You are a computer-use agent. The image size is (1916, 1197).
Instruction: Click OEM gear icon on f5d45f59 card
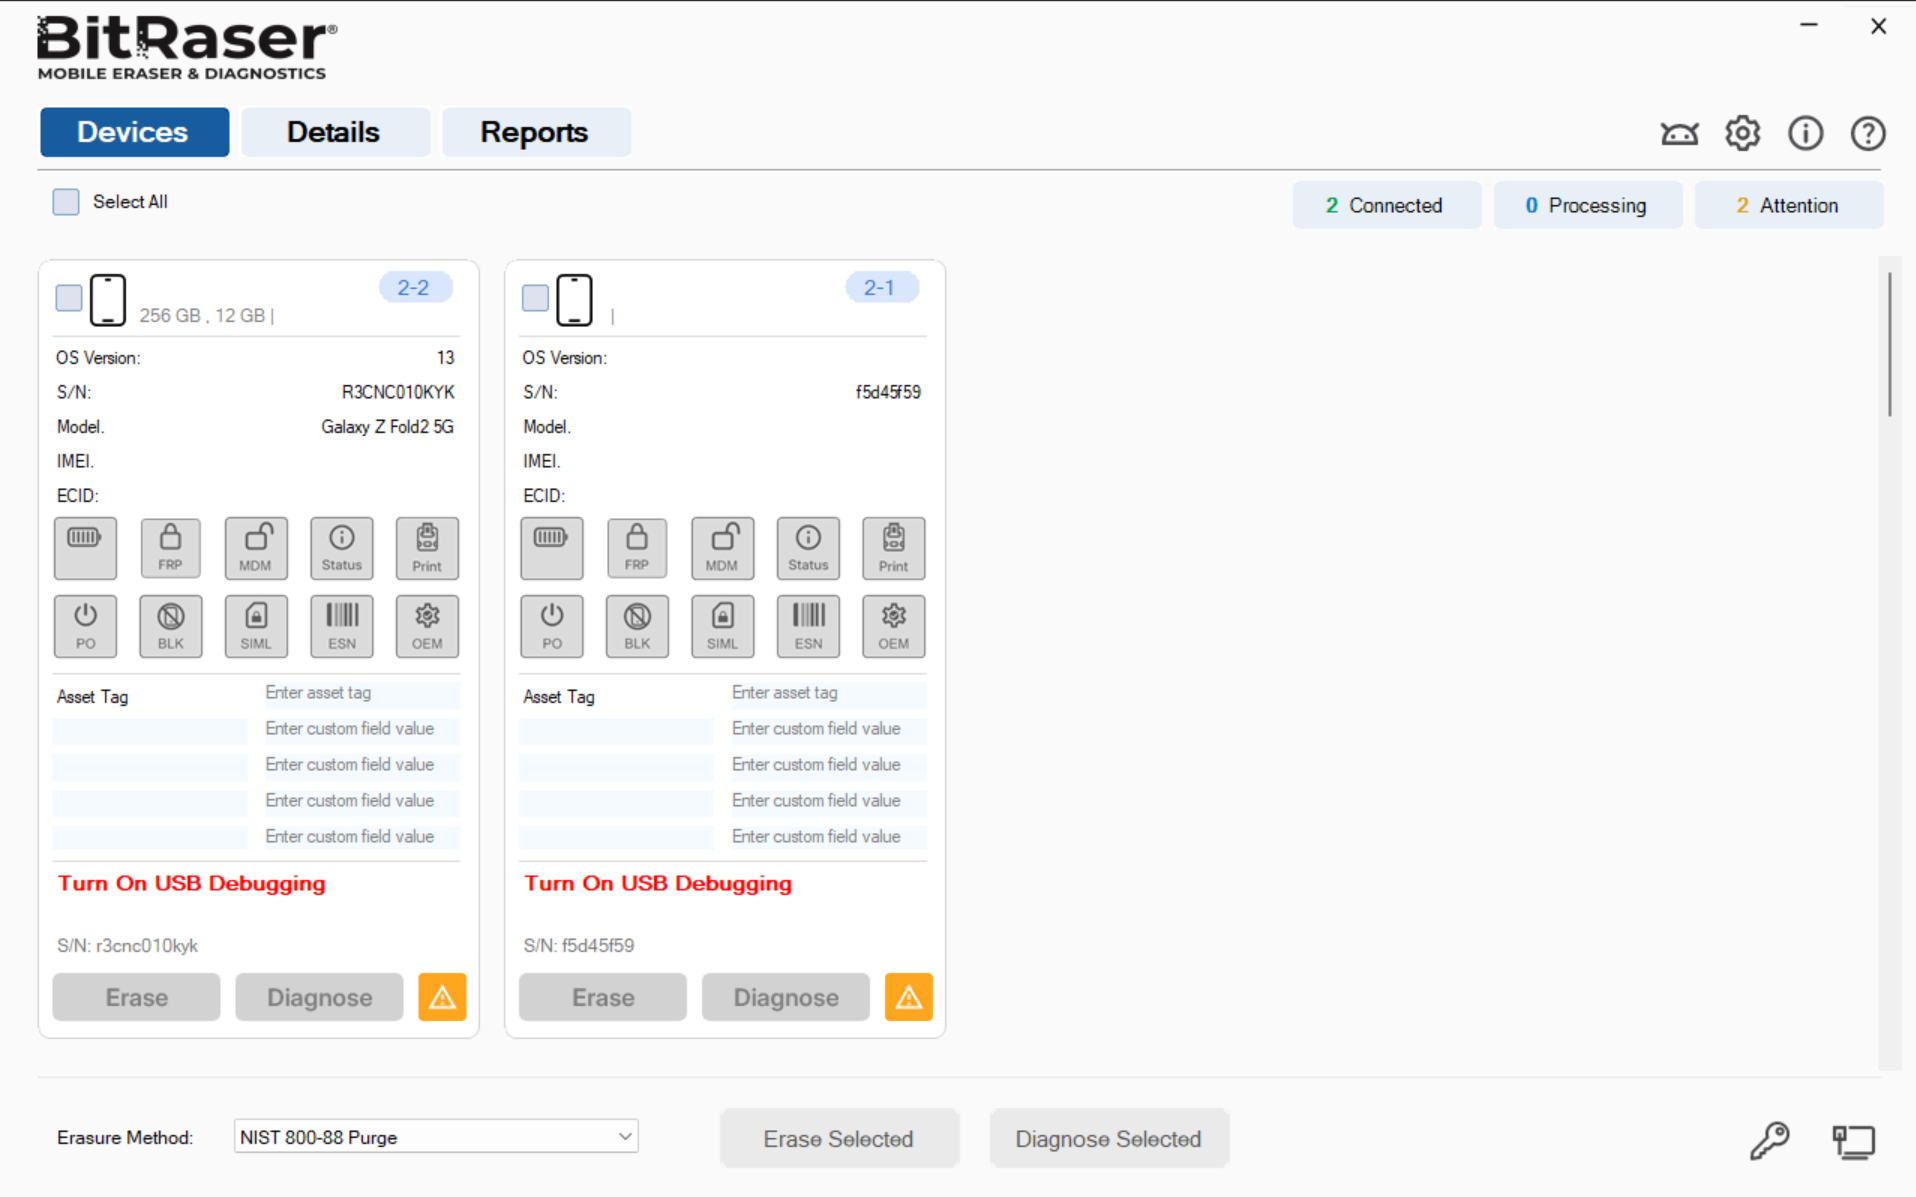pos(894,626)
